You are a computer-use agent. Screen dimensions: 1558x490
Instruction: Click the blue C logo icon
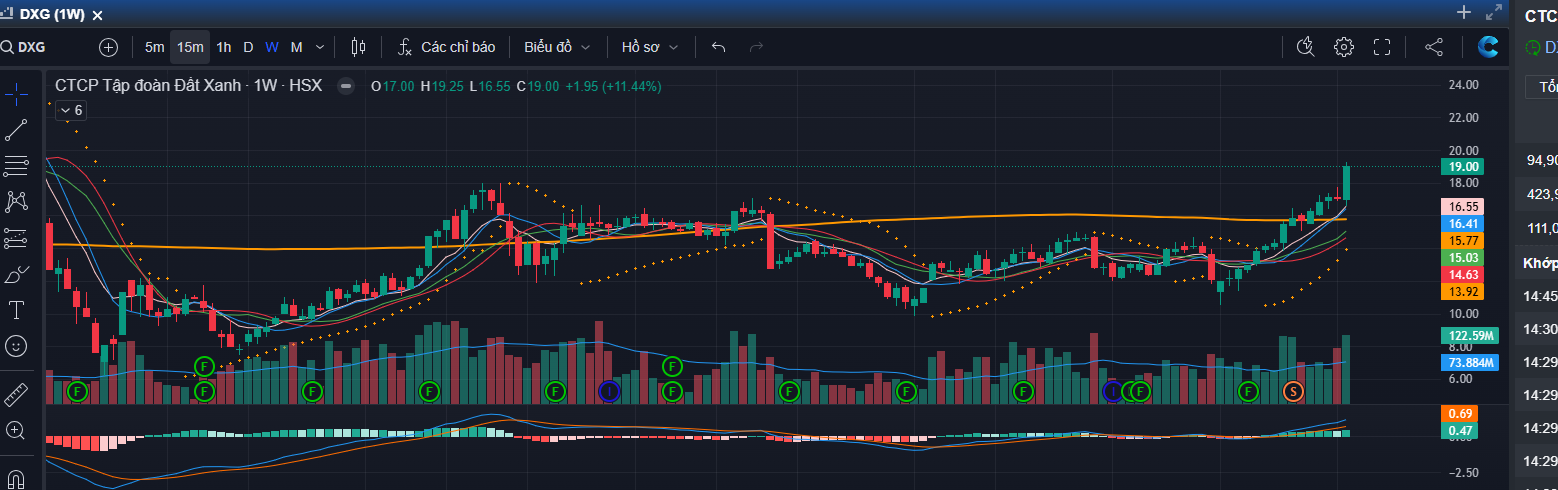click(1488, 47)
